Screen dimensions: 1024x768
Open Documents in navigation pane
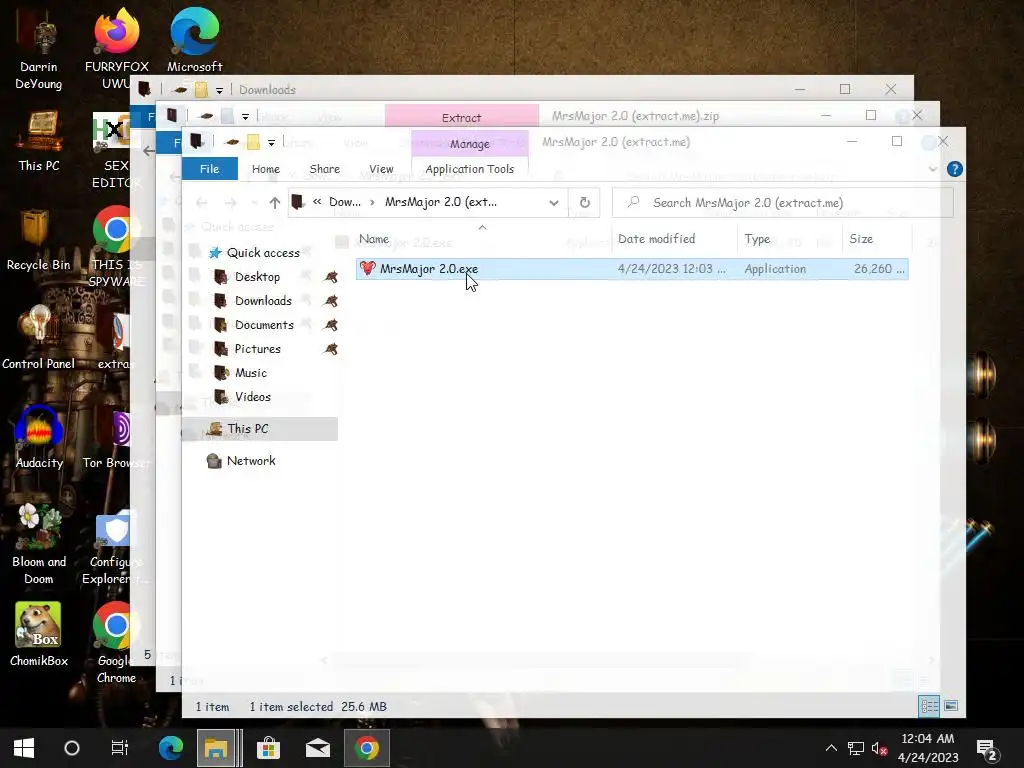[264, 325]
